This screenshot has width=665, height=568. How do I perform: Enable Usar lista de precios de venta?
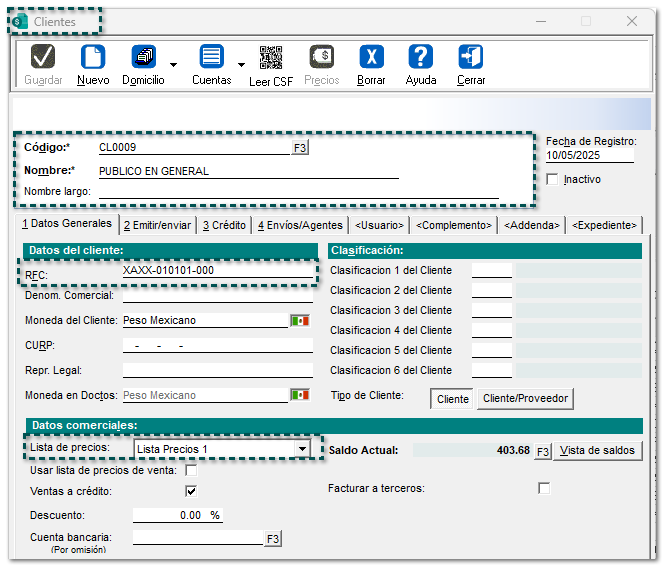click(x=191, y=470)
